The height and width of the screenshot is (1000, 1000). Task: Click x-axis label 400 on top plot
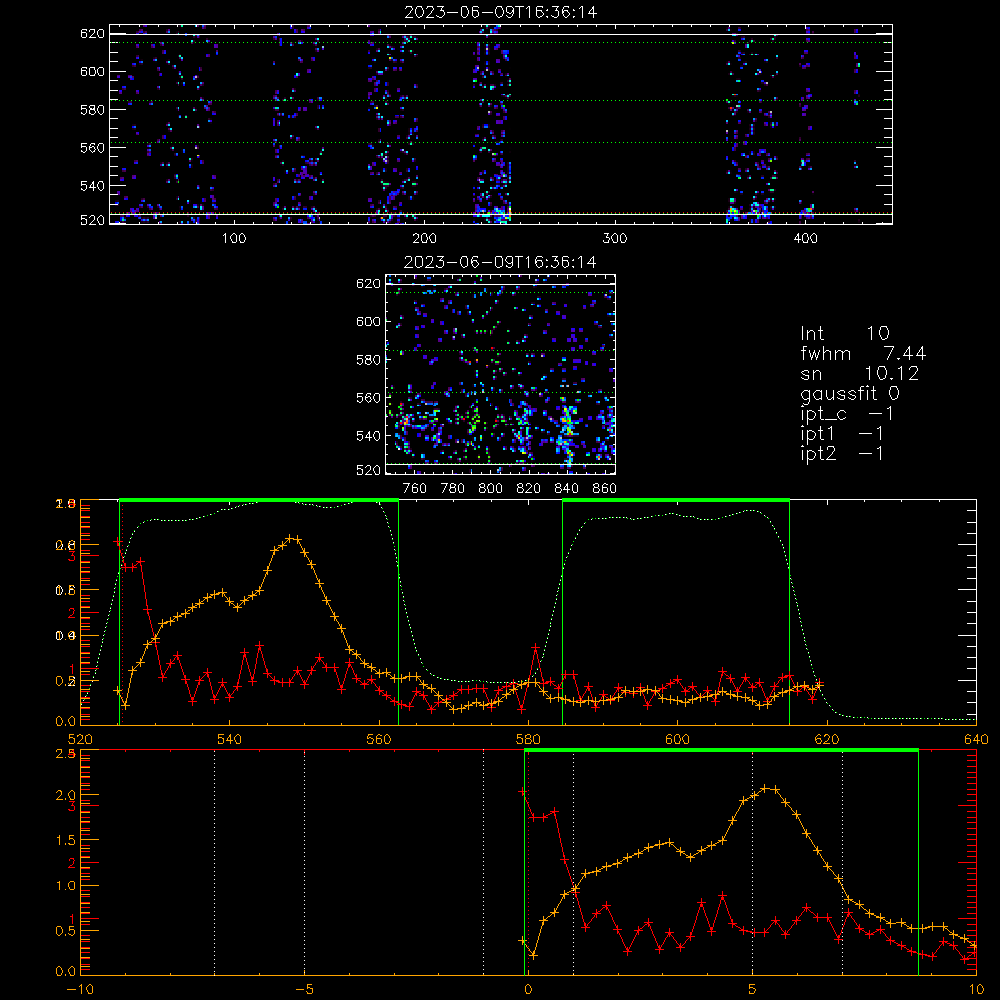[x=805, y=239]
